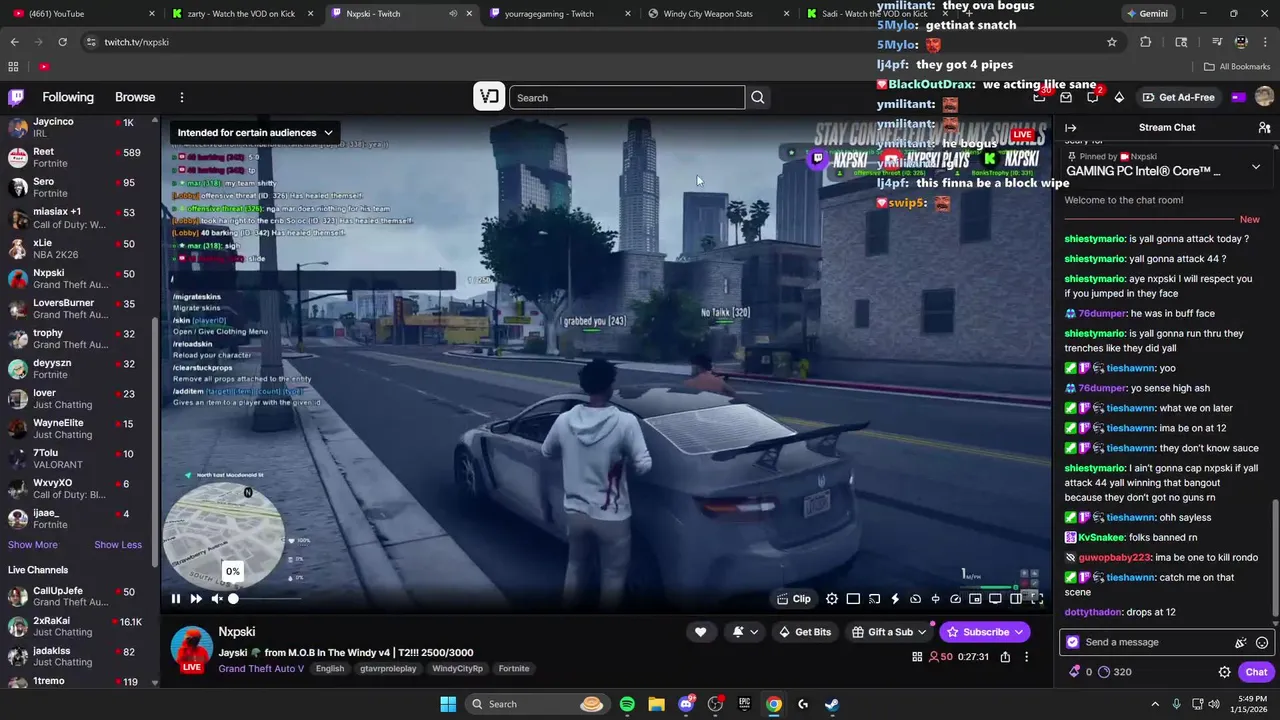Open the chat community users icon
The image size is (1280, 720).
click(1264, 128)
